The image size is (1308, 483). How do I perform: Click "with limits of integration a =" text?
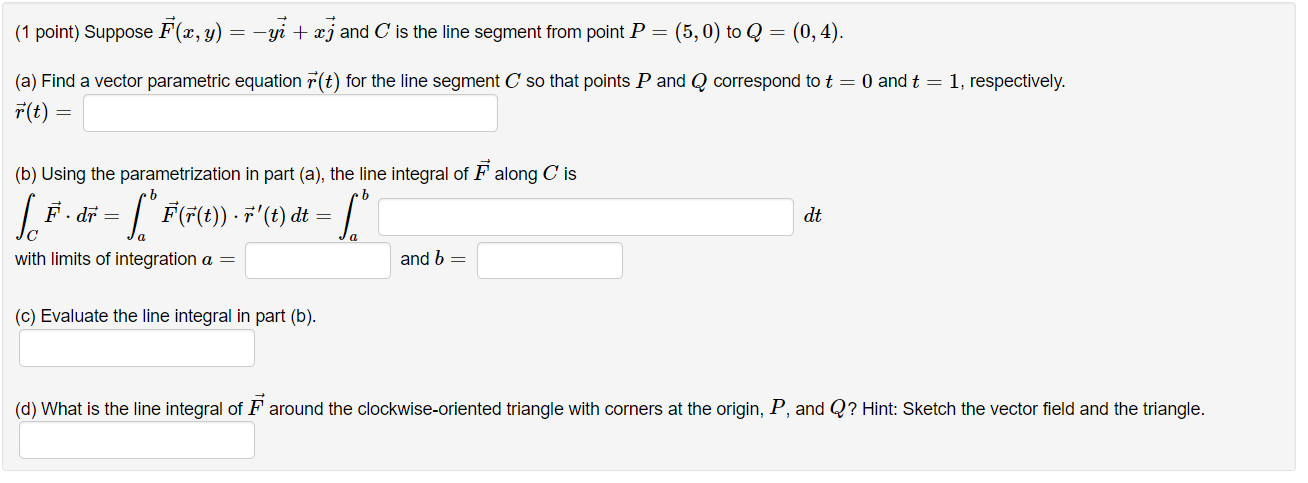tap(125, 259)
